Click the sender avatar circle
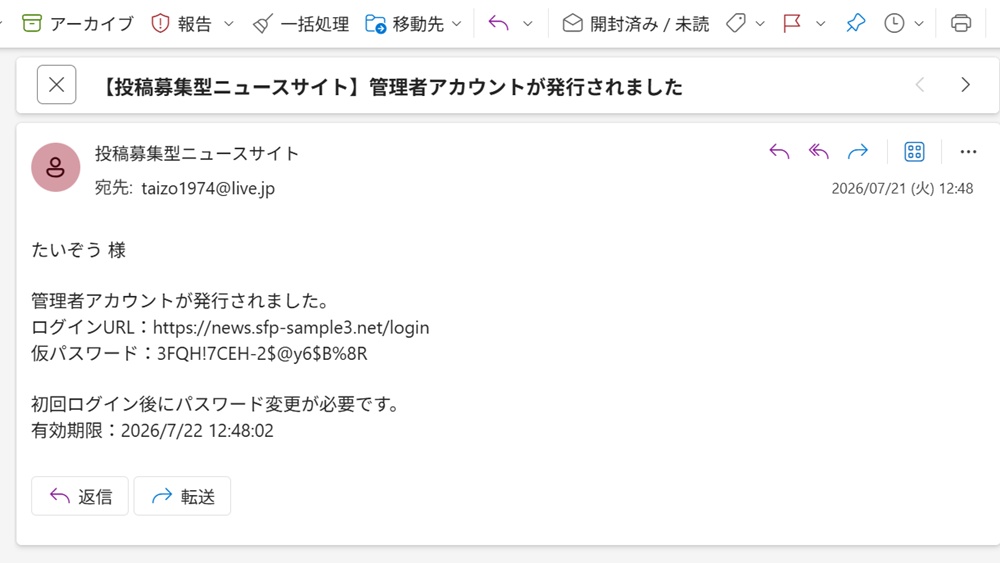1000x563 pixels. [x=55, y=167]
